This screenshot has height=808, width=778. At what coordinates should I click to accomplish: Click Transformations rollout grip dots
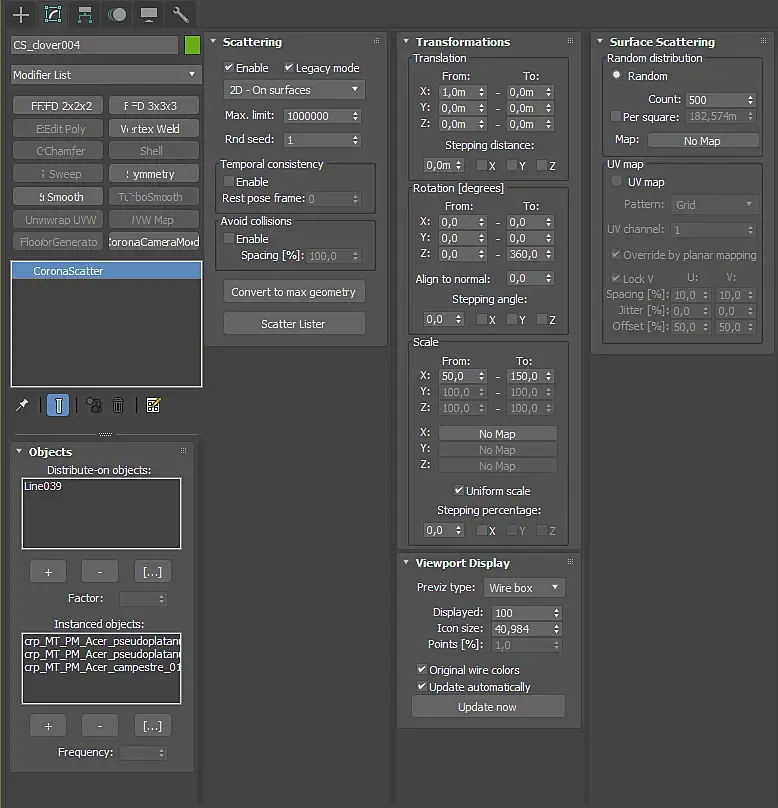coord(570,41)
